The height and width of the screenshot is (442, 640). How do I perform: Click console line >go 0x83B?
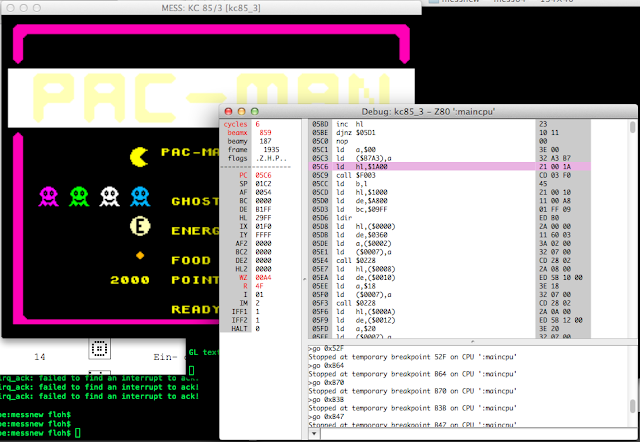(326, 400)
